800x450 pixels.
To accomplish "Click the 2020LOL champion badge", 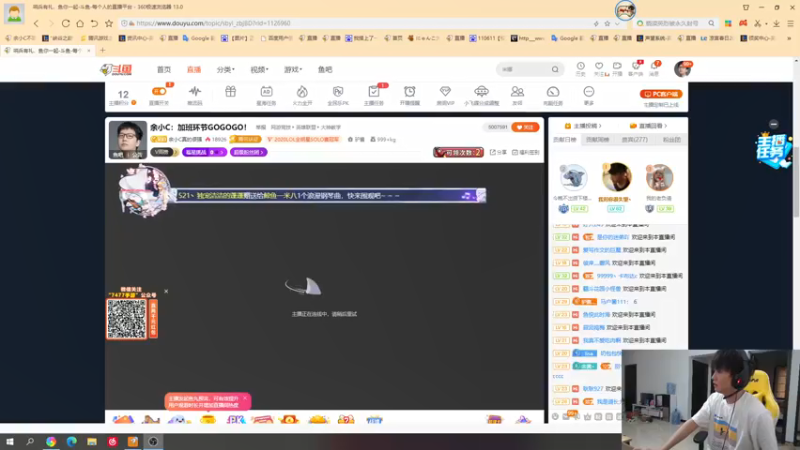I will tap(303, 139).
